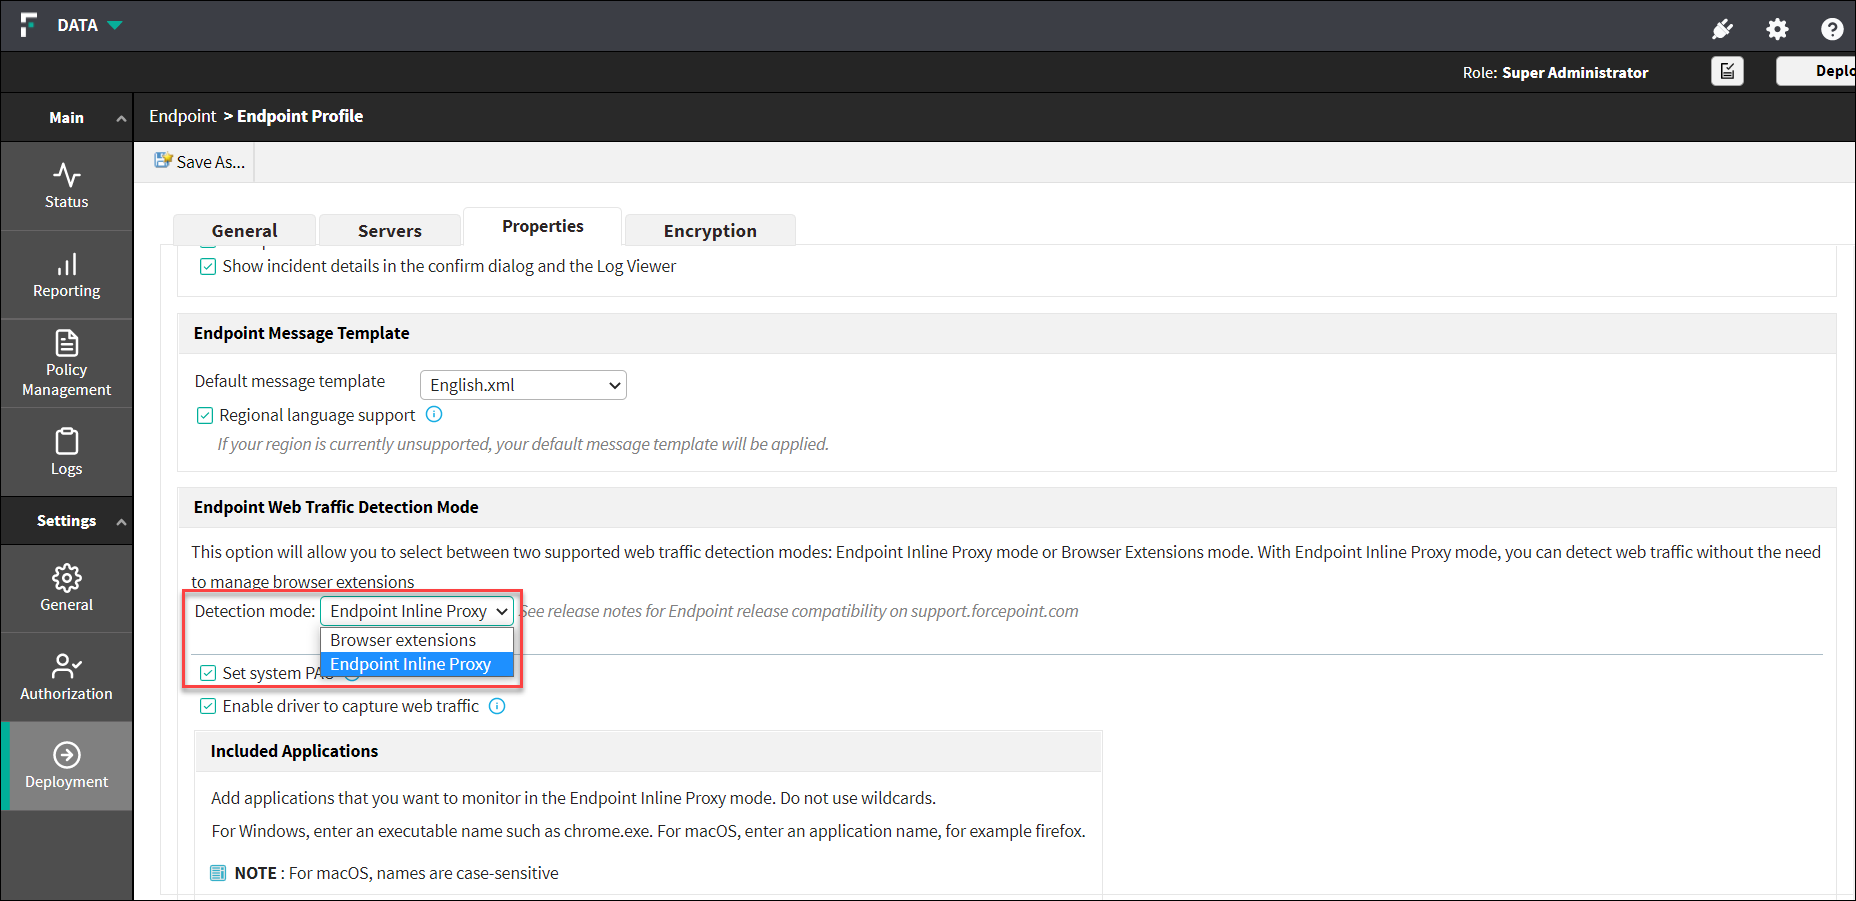Click the help question mark icon

1831,29
